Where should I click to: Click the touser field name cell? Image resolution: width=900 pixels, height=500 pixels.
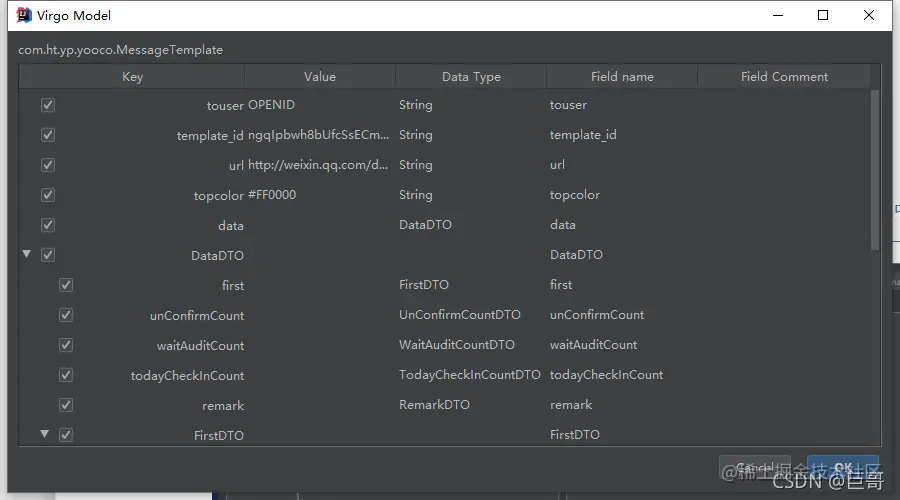tap(568, 105)
